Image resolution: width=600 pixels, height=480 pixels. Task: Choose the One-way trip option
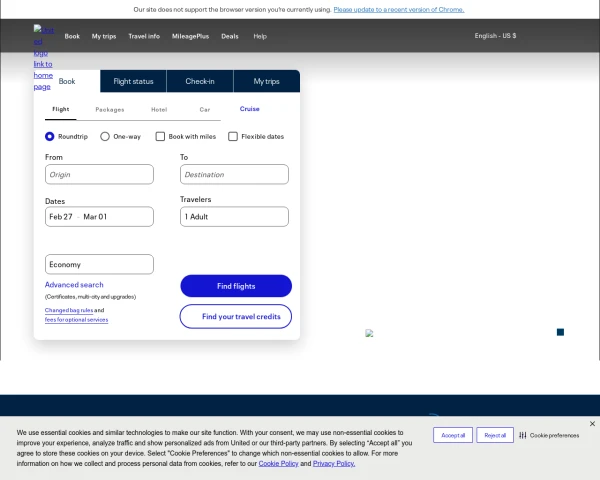pyautogui.click(x=105, y=136)
